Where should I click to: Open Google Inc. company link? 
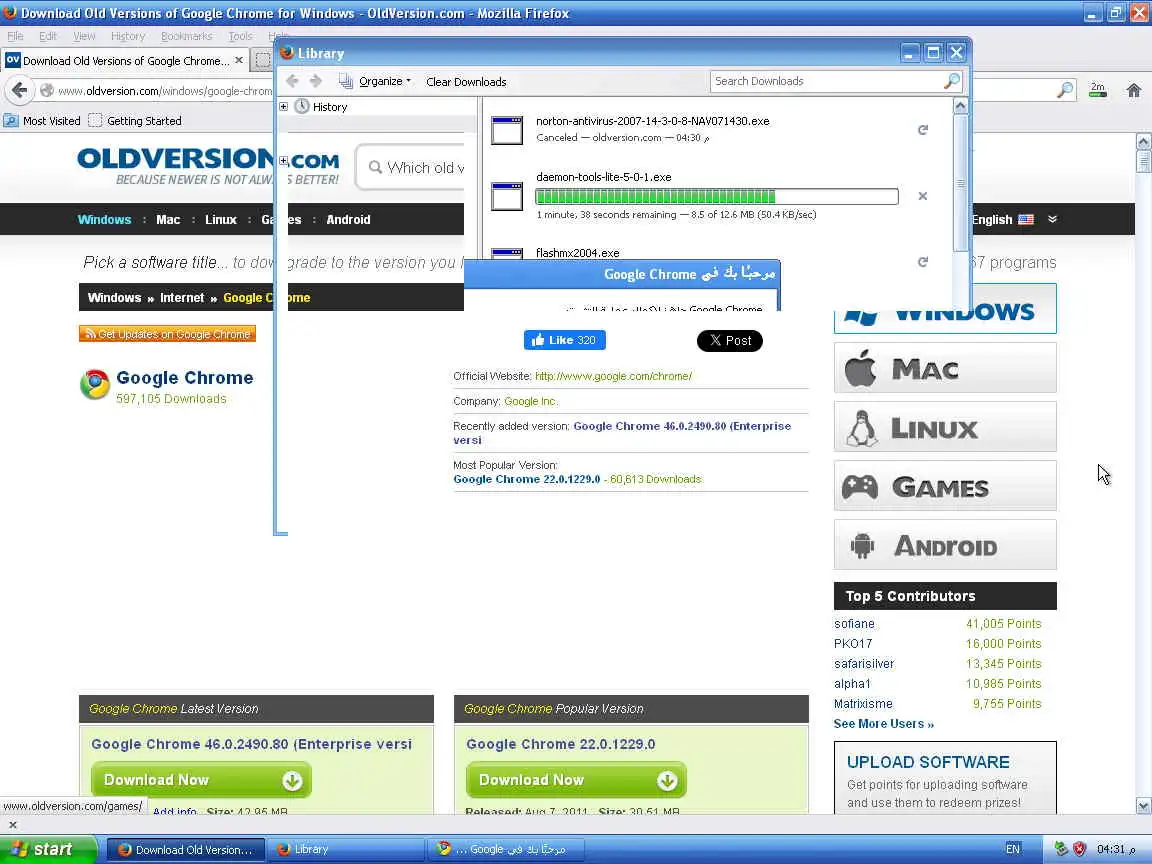coord(530,401)
